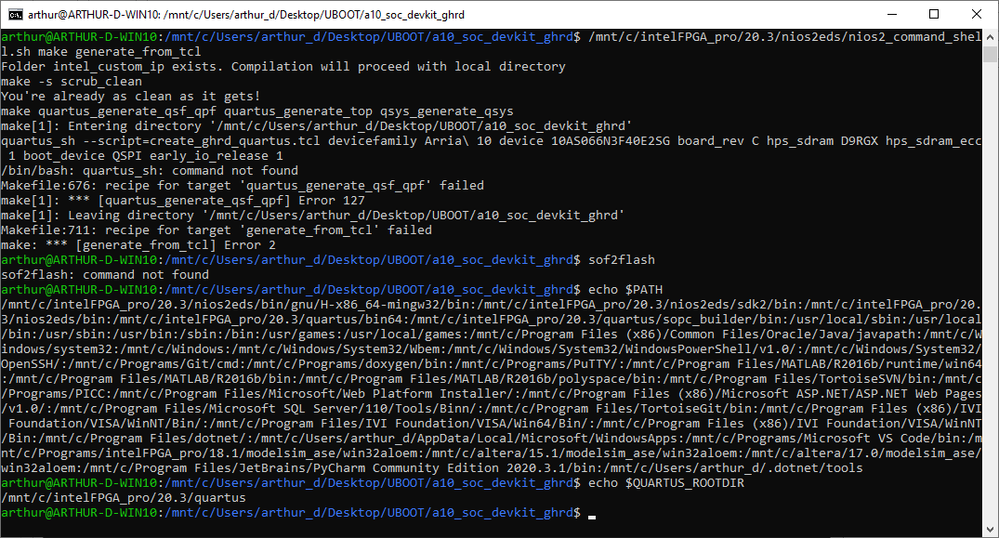Image resolution: width=999 pixels, height=538 pixels.
Task: Click 'make: *** [generate_from_tcl] Error 2'
Action: tap(138, 245)
